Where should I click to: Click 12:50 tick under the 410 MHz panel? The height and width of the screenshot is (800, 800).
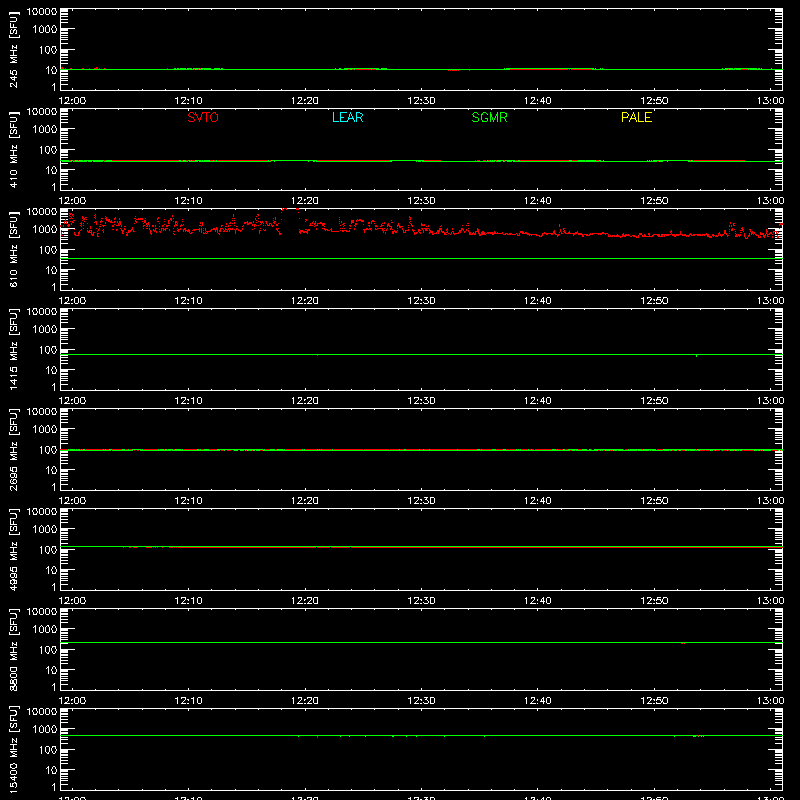[x=654, y=201]
